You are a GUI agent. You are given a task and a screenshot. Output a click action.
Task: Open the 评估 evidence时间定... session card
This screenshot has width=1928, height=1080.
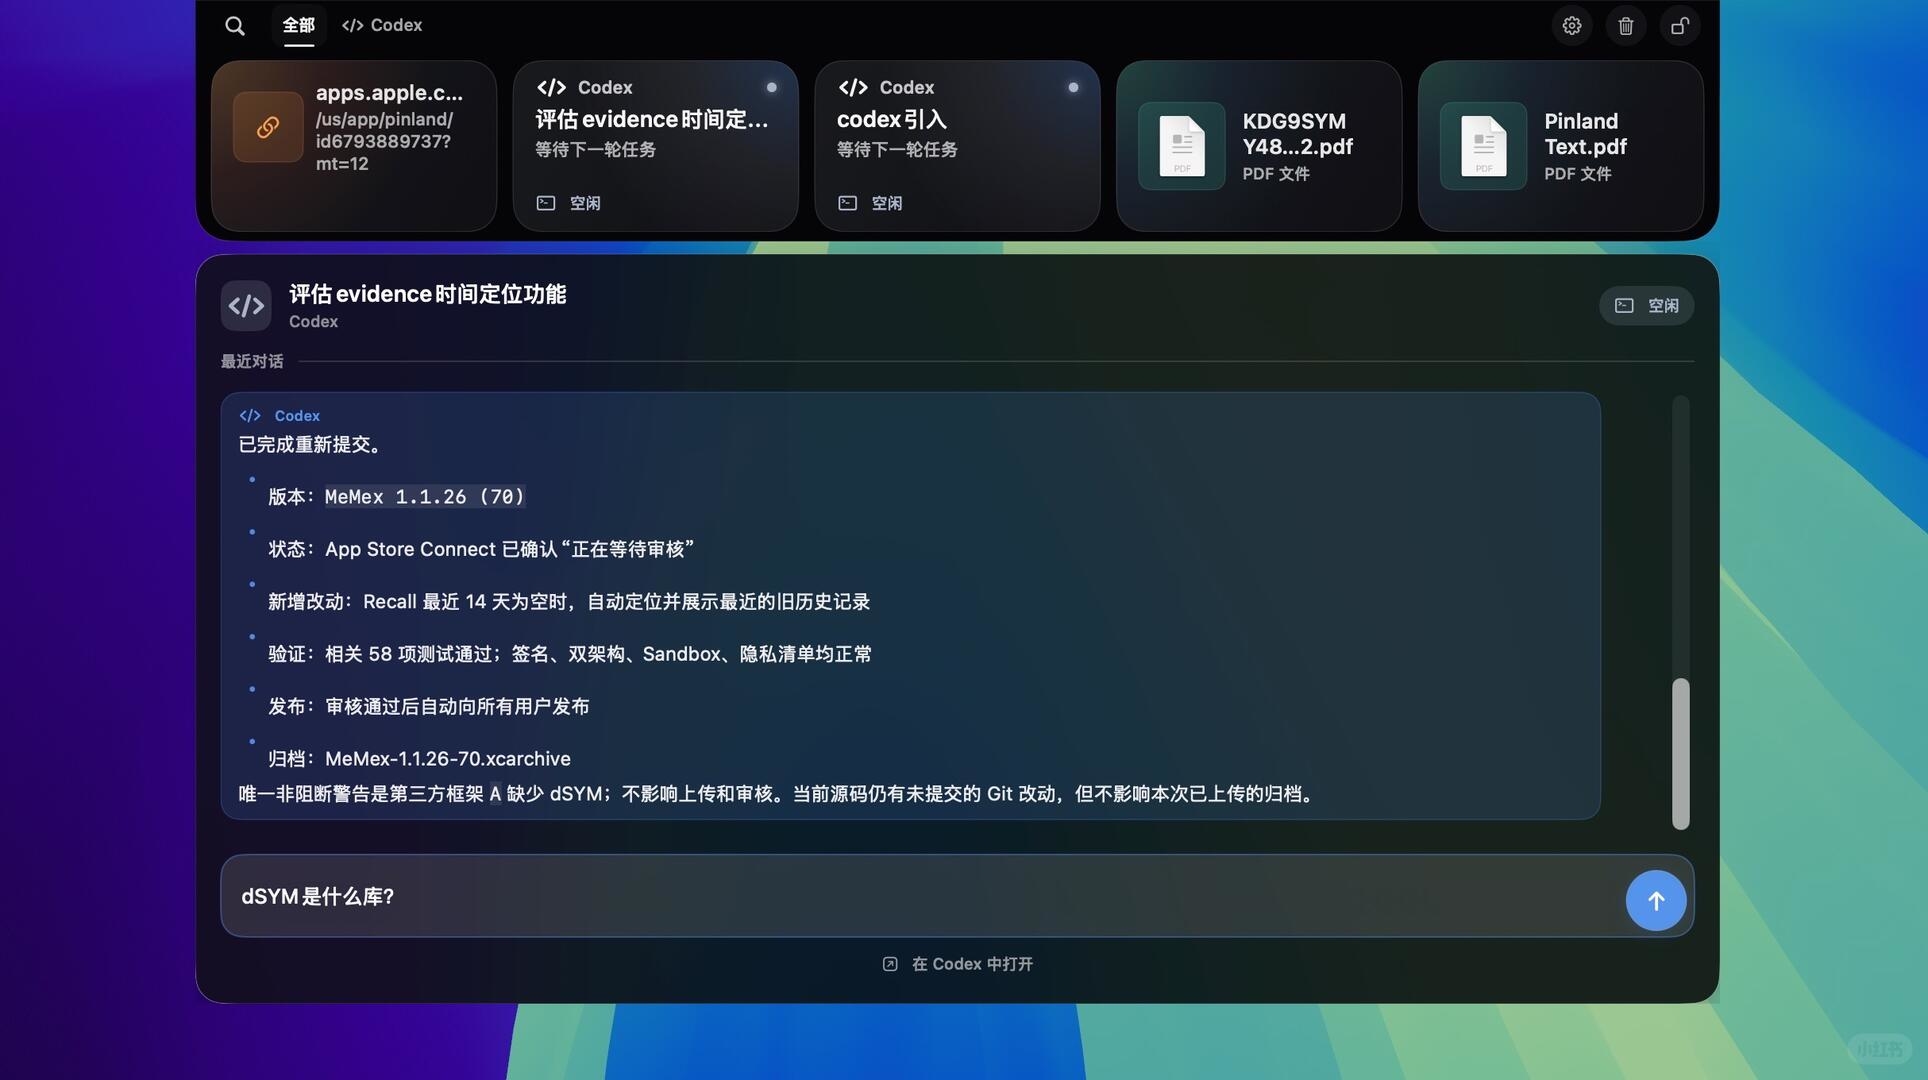pos(656,146)
